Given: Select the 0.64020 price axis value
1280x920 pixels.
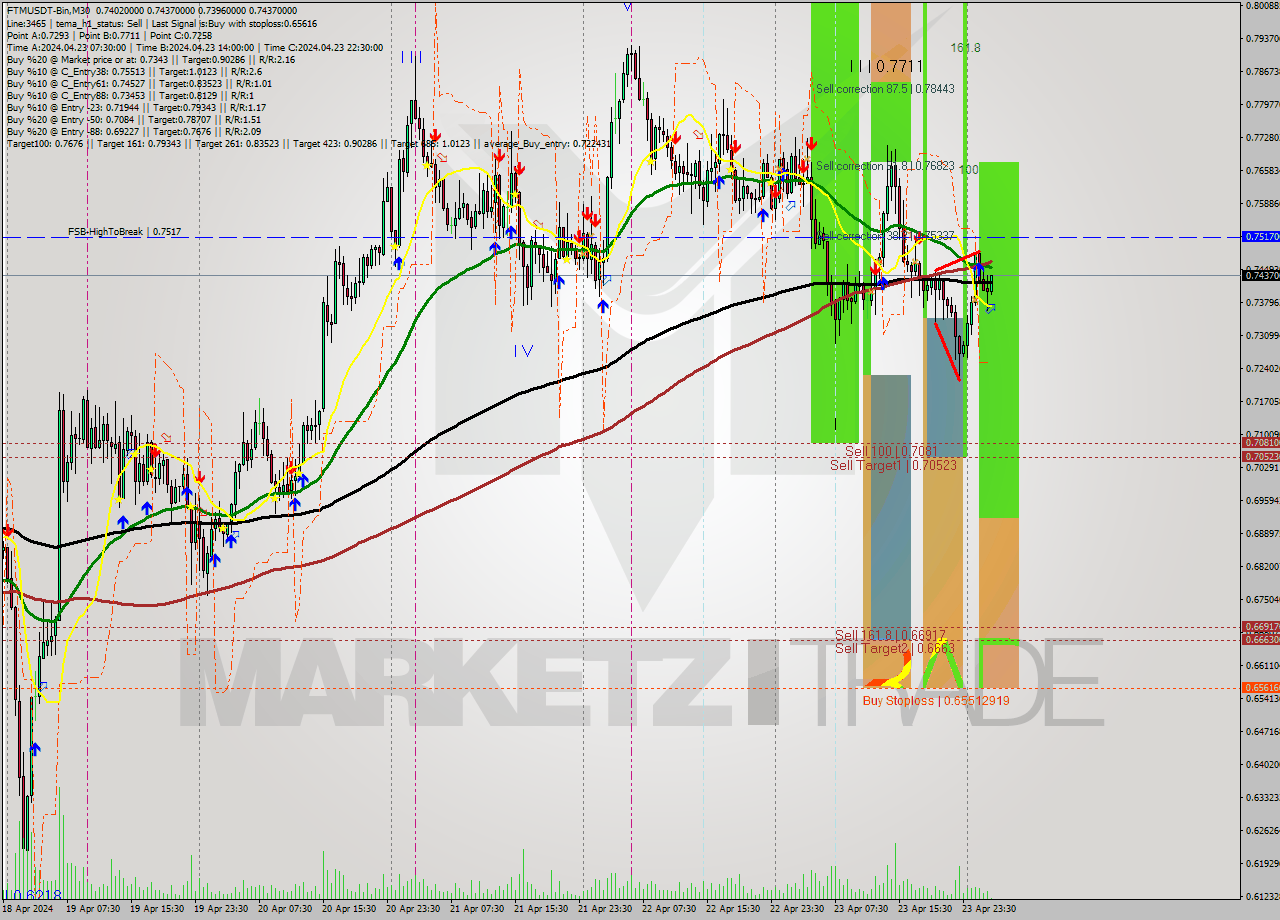Looking at the screenshot, I should point(1262,765).
